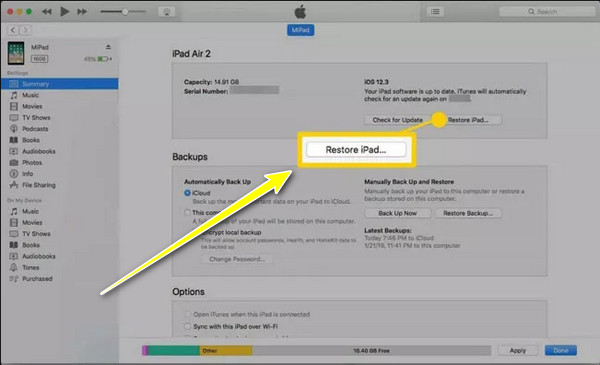Viewport: 600px width, 365px height.
Task: Click Check for Update button
Action: pos(397,120)
